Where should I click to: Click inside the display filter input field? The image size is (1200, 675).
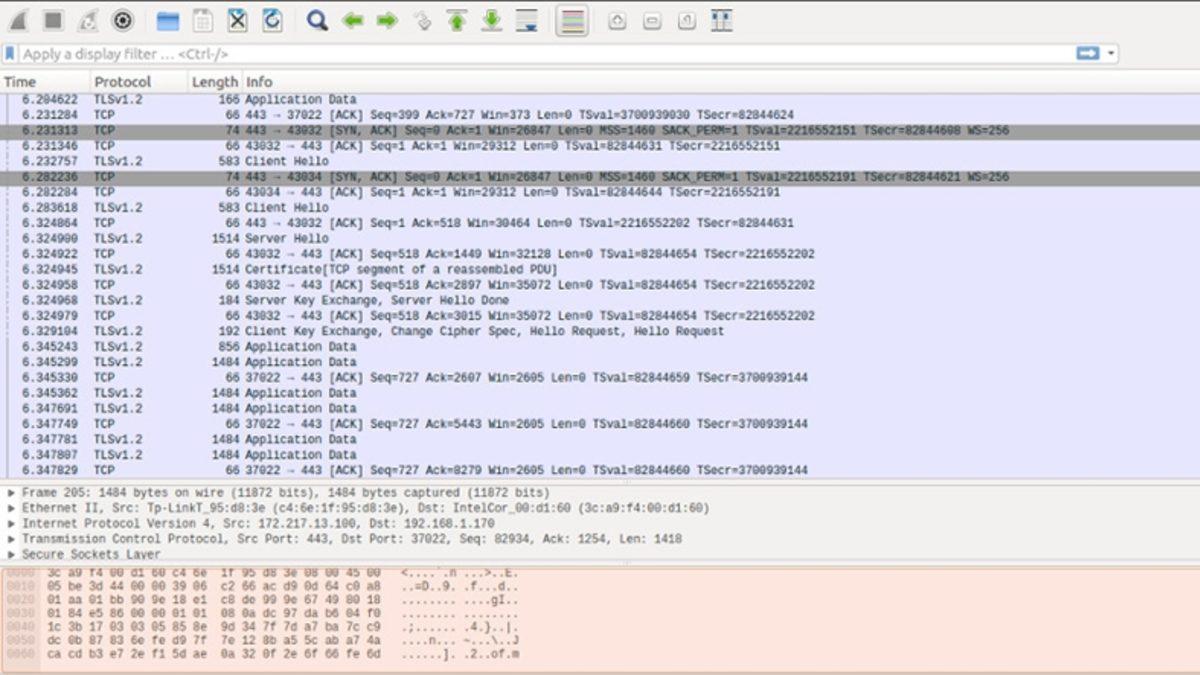pos(400,53)
